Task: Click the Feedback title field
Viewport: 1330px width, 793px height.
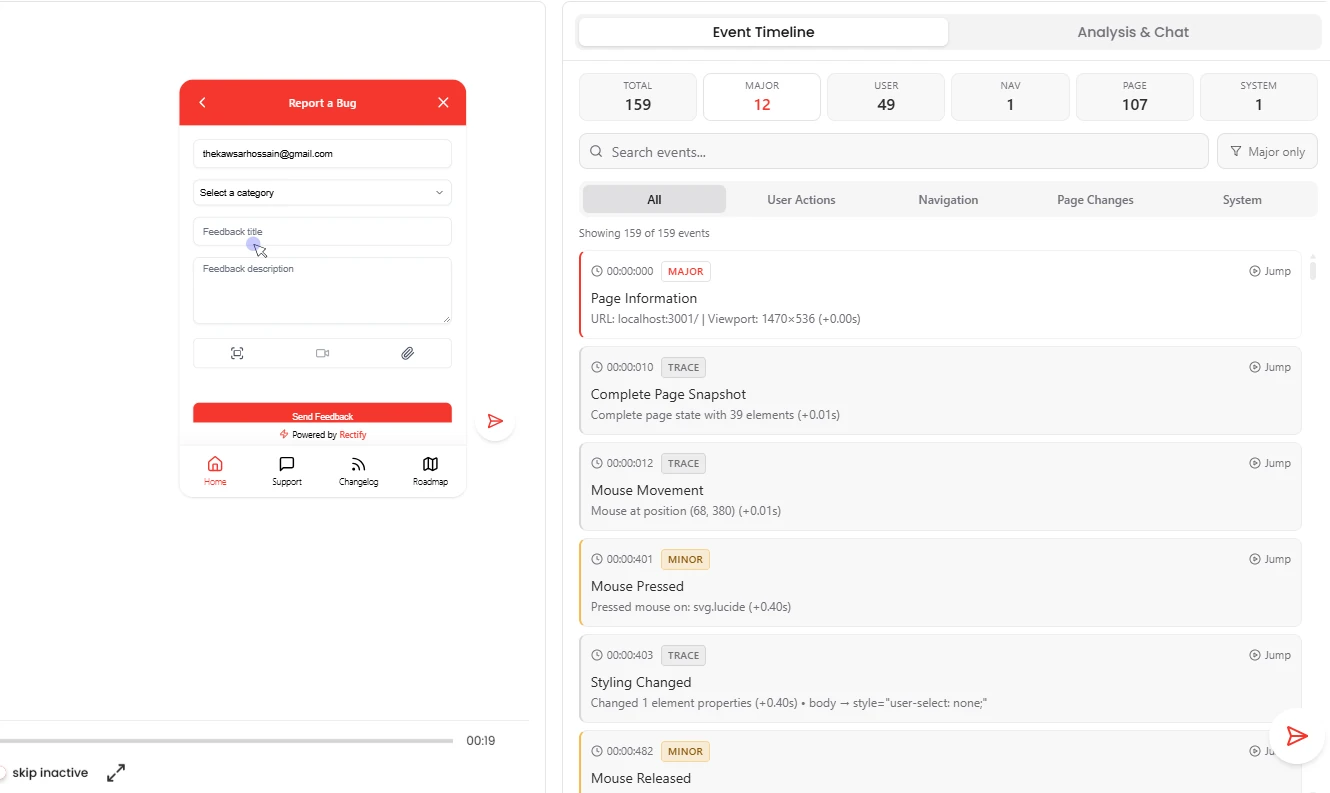Action: [322, 231]
